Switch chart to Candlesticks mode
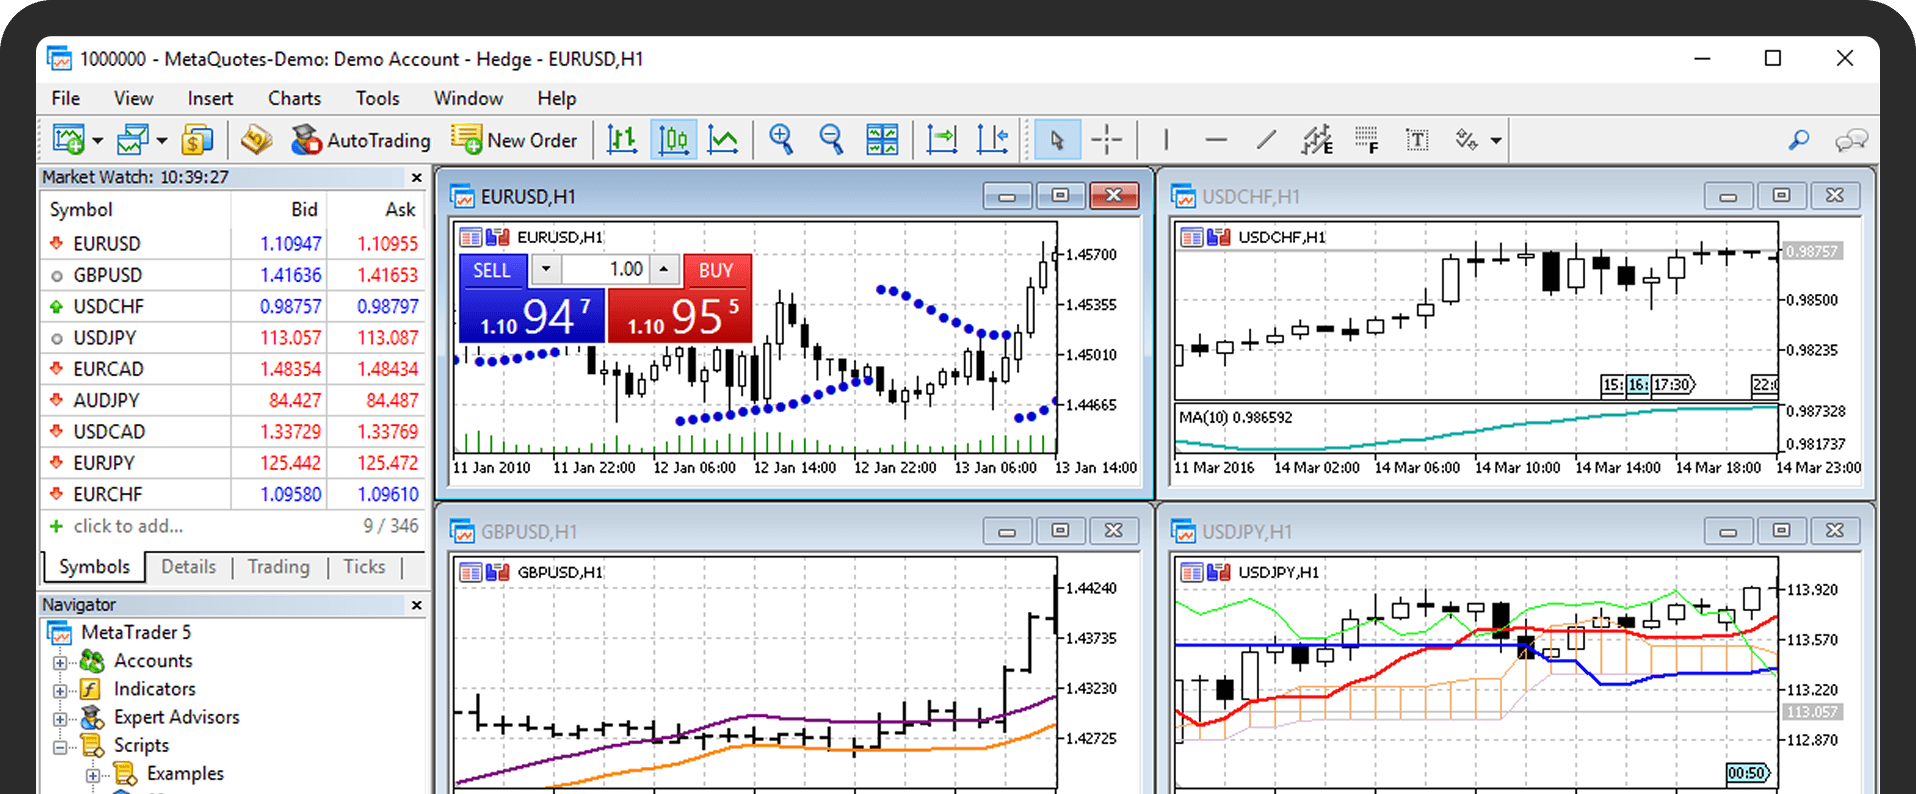This screenshot has width=1916, height=794. (674, 140)
